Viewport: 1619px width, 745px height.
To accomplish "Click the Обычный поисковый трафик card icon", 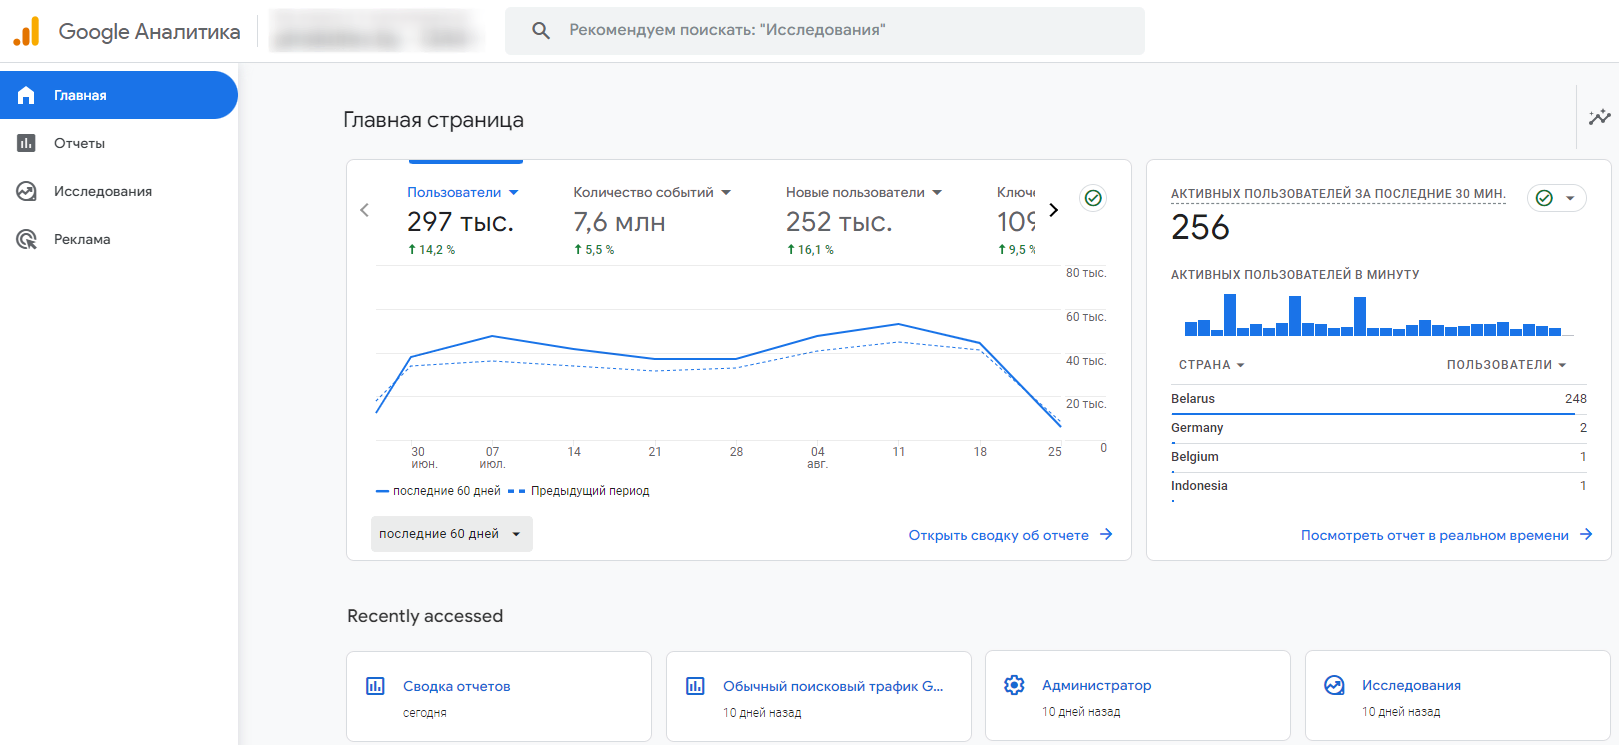I will tap(695, 686).
